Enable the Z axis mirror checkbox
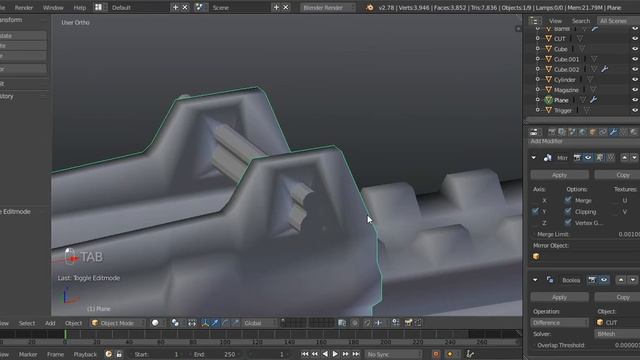 click(535, 223)
